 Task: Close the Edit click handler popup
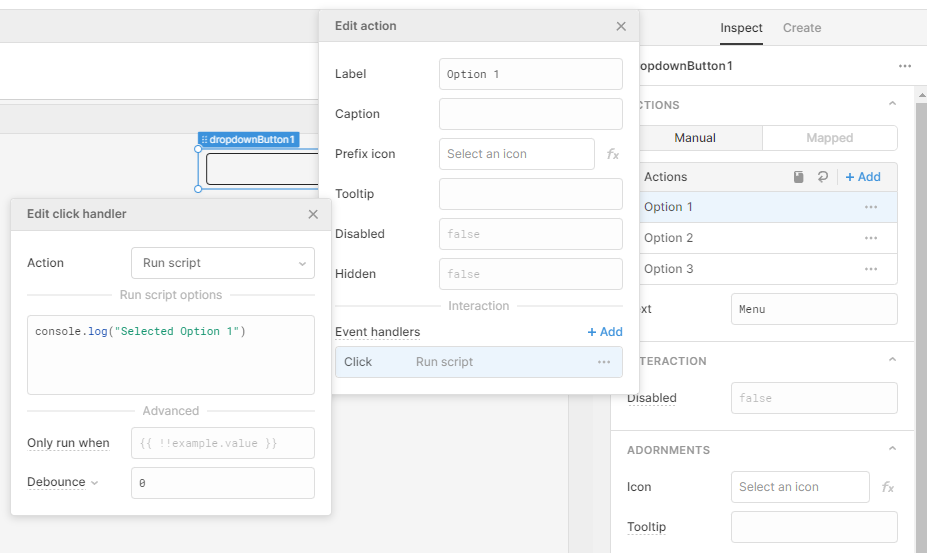313,214
